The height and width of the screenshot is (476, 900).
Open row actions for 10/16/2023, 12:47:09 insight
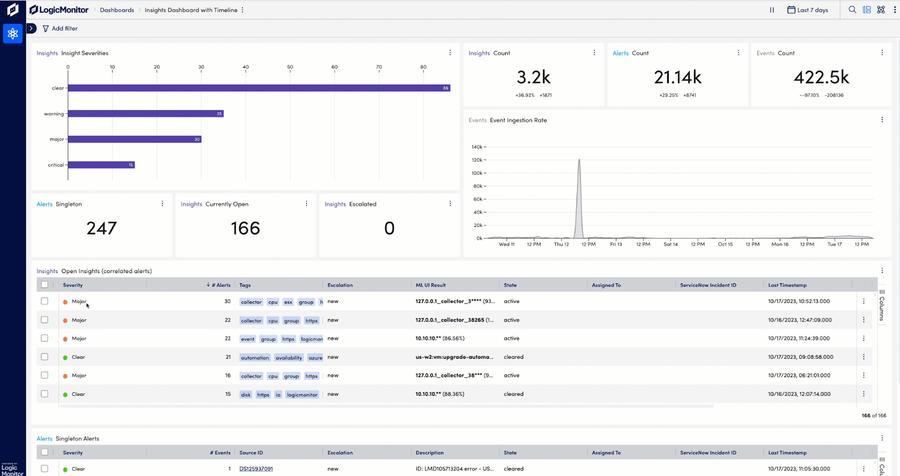[x=863, y=320]
